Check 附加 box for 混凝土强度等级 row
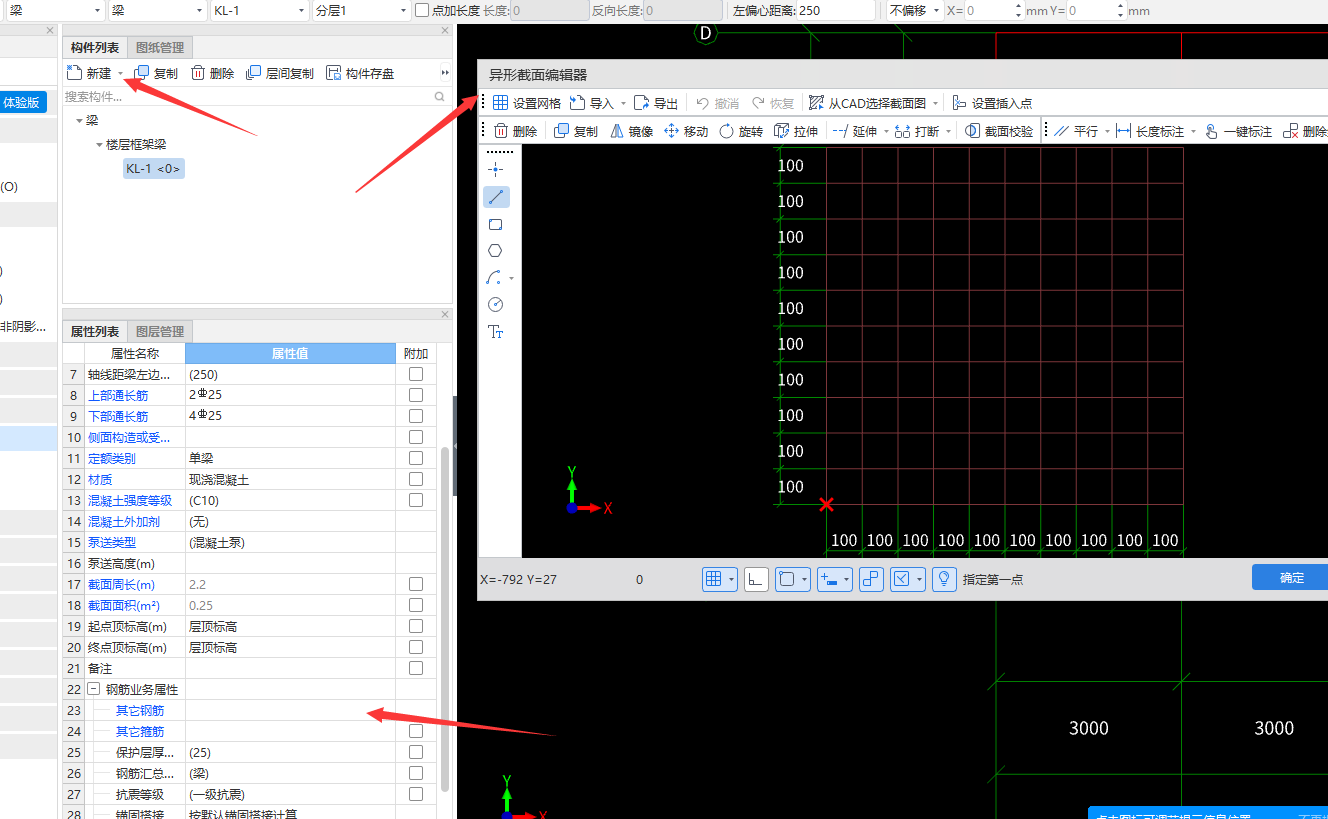This screenshot has height=819, width=1328. 416,500
